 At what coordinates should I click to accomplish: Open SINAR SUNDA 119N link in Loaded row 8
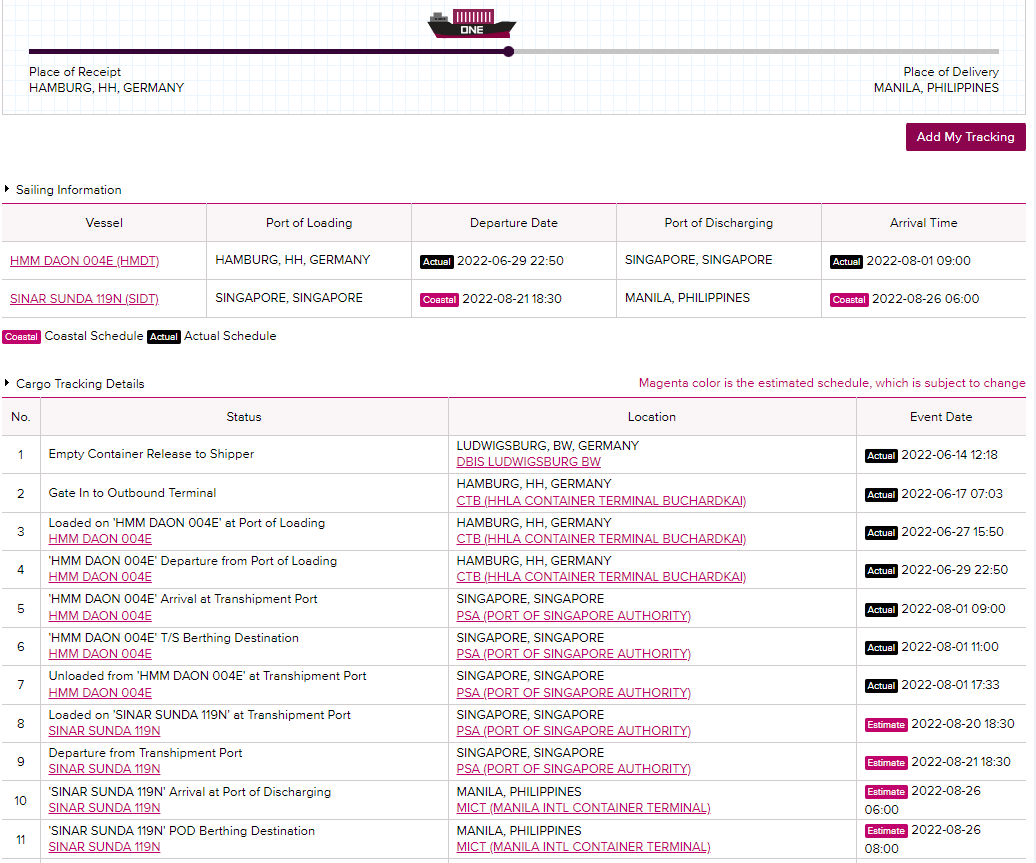click(x=104, y=731)
